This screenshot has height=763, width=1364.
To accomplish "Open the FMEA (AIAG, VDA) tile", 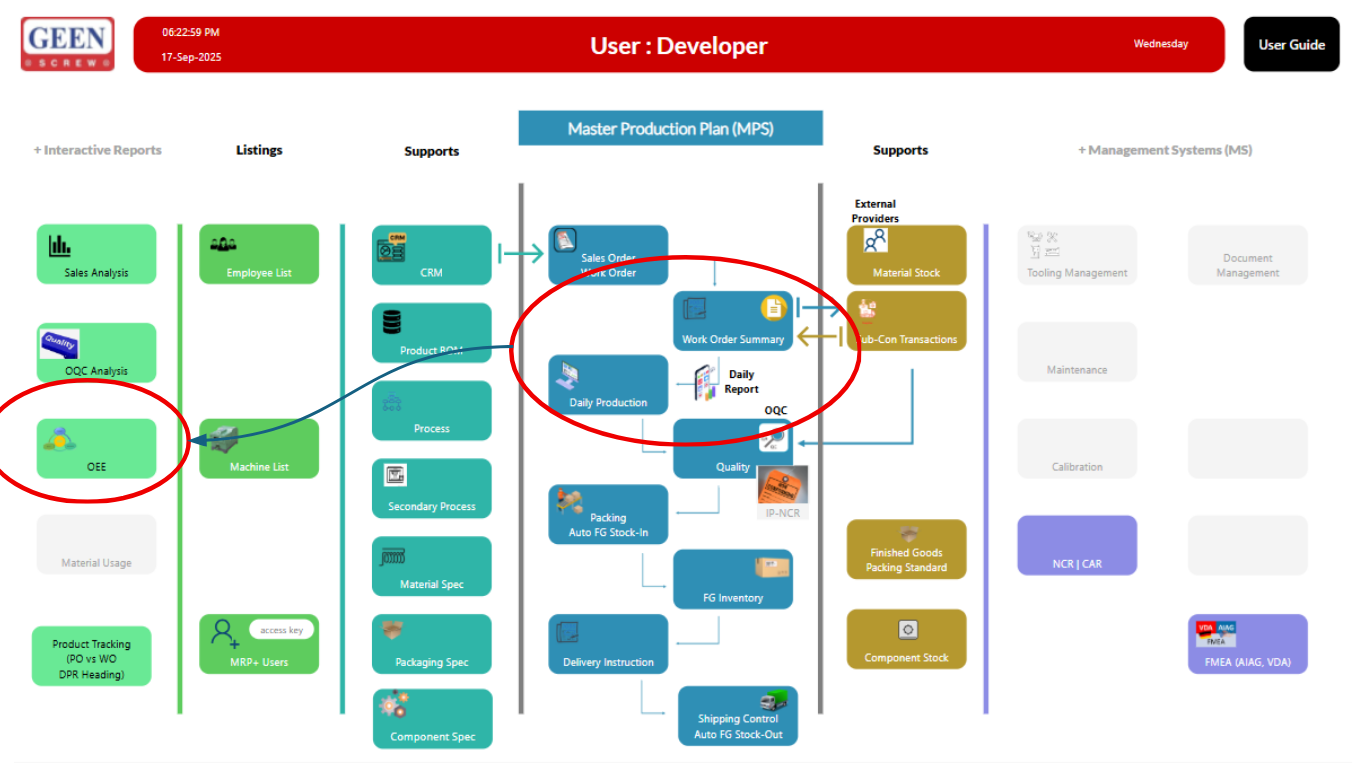I will [x=1247, y=644].
